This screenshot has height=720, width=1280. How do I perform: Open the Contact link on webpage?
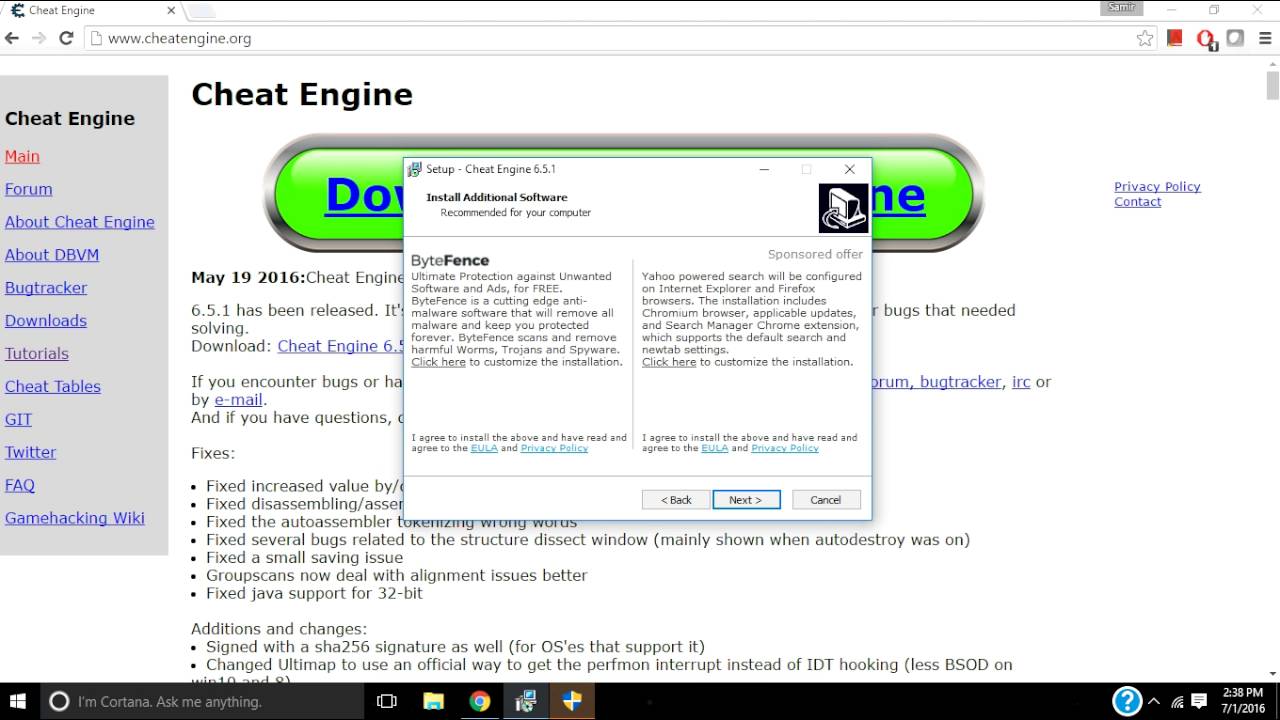pos(1138,202)
